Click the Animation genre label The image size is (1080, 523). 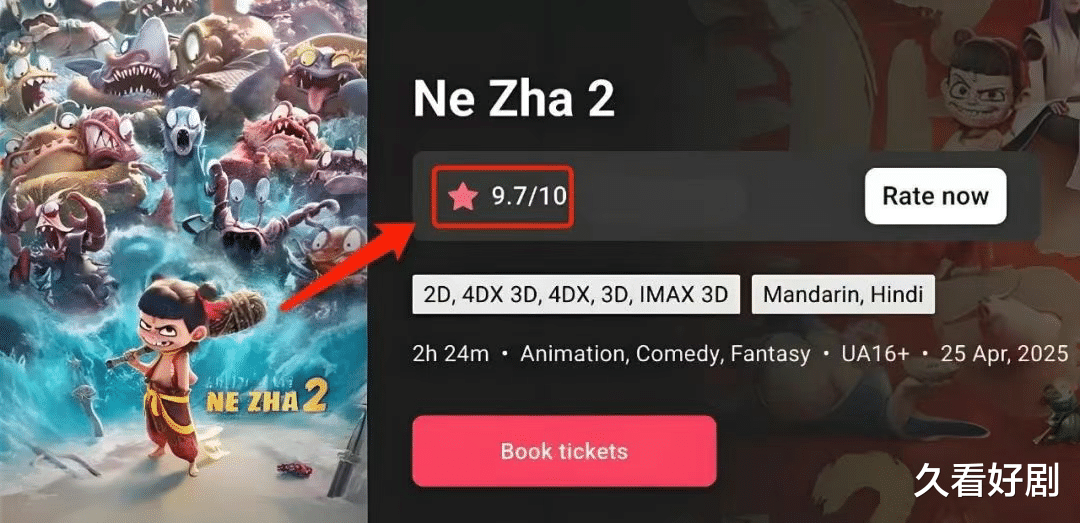pos(573,354)
